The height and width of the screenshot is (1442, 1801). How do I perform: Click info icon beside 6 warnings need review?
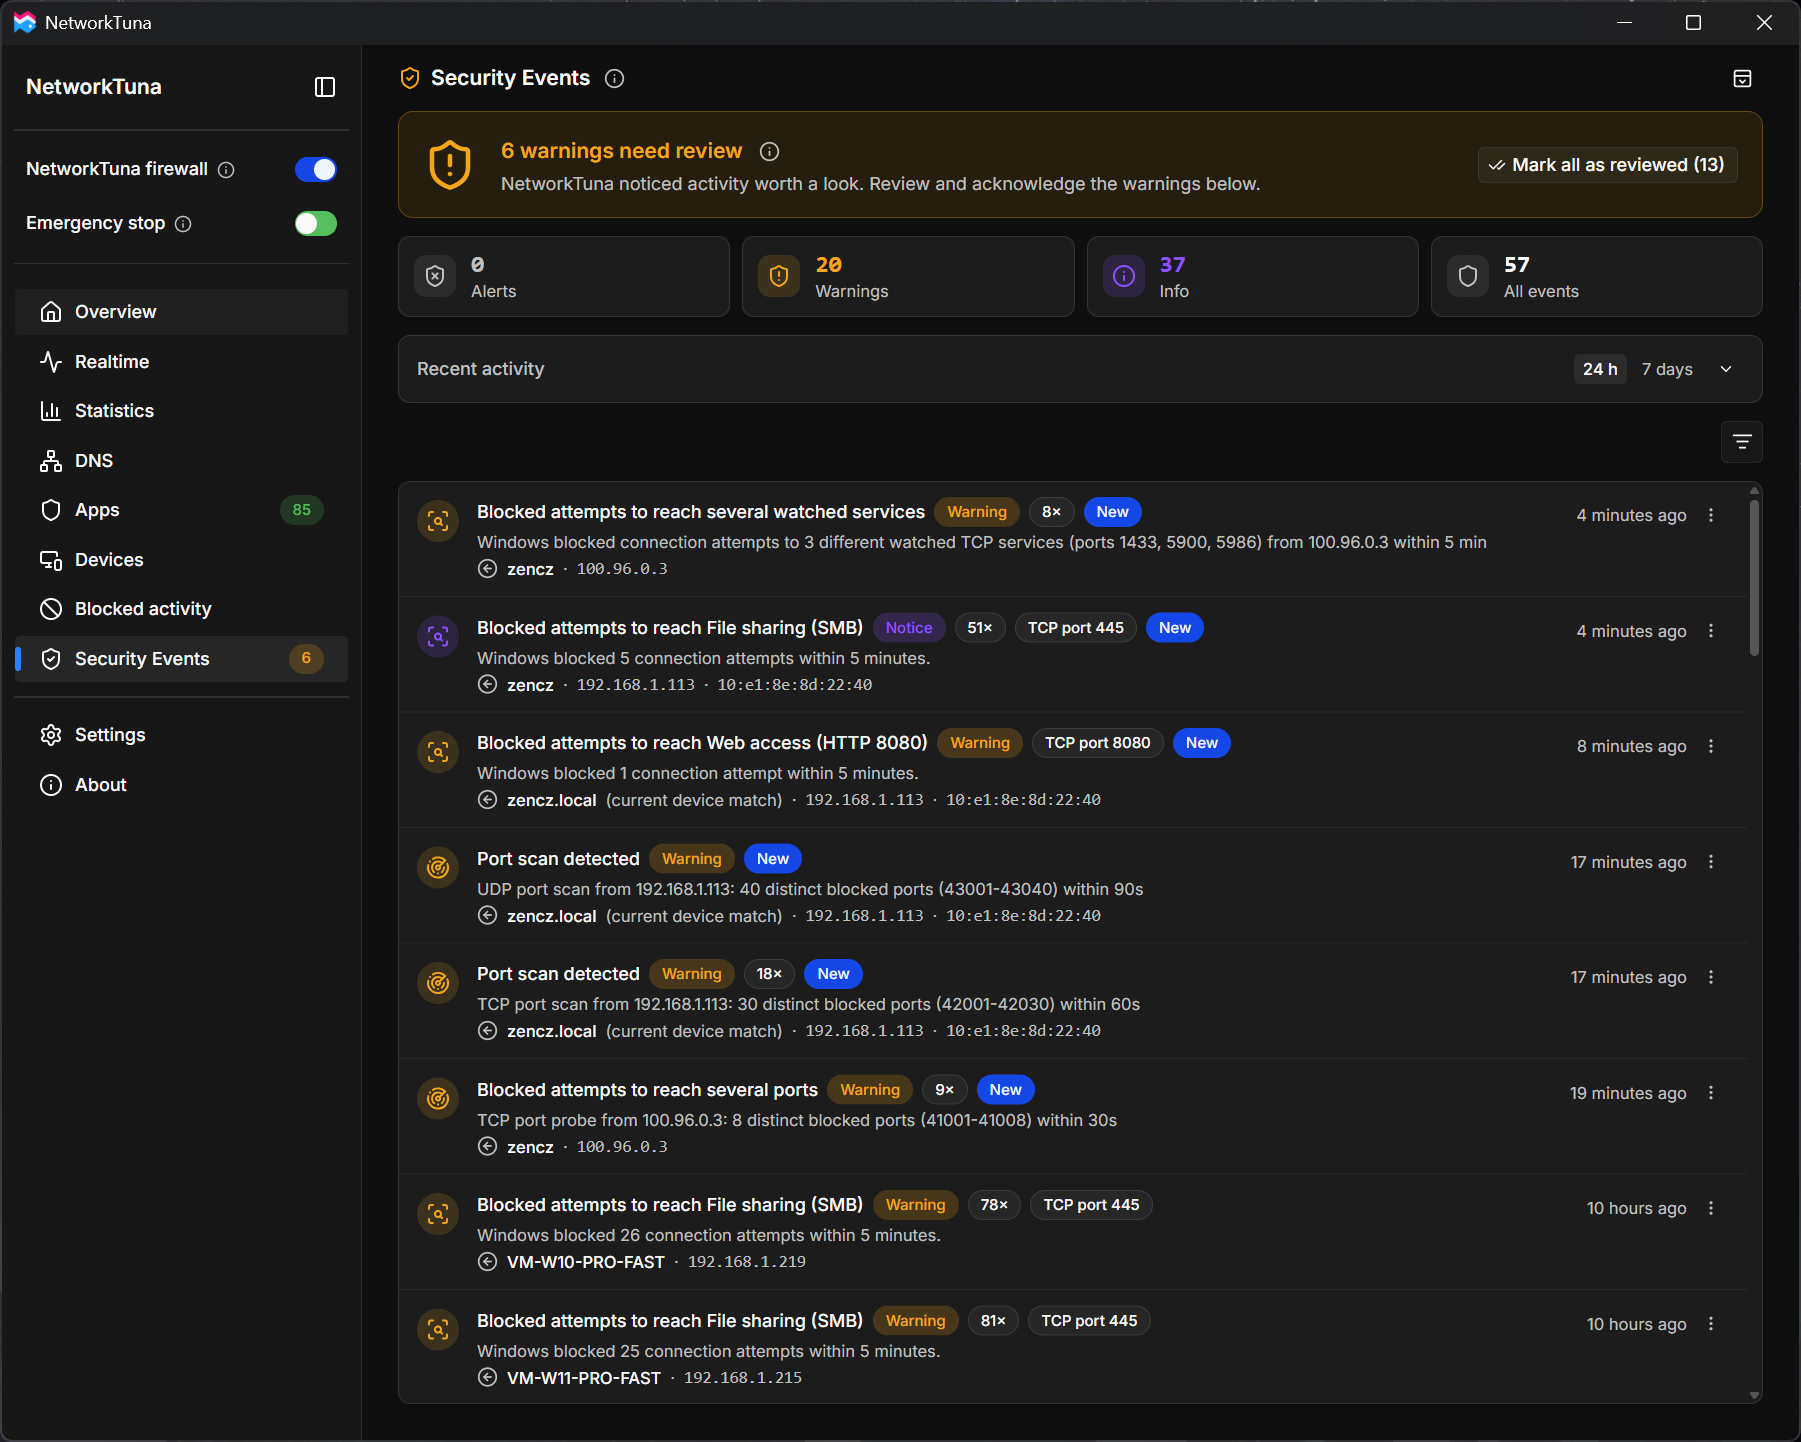click(x=769, y=151)
